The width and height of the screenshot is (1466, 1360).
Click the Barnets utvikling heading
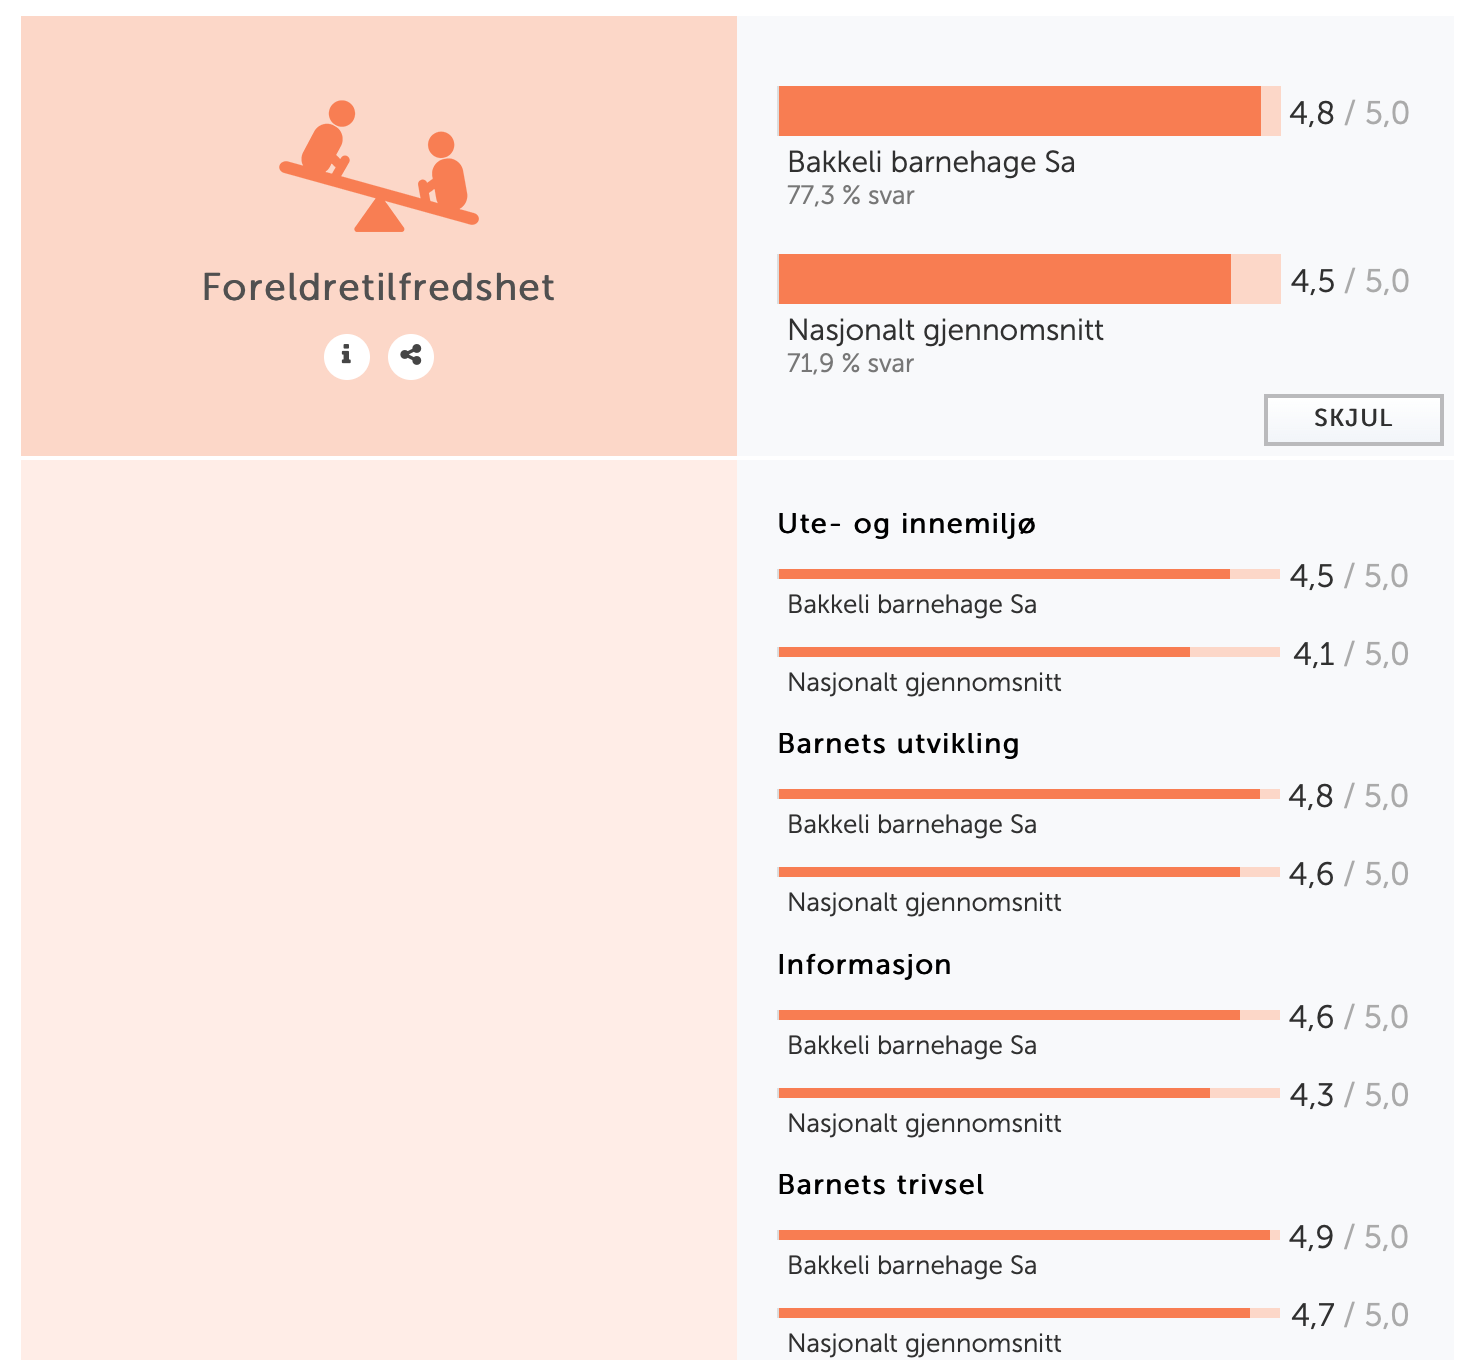tap(899, 744)
